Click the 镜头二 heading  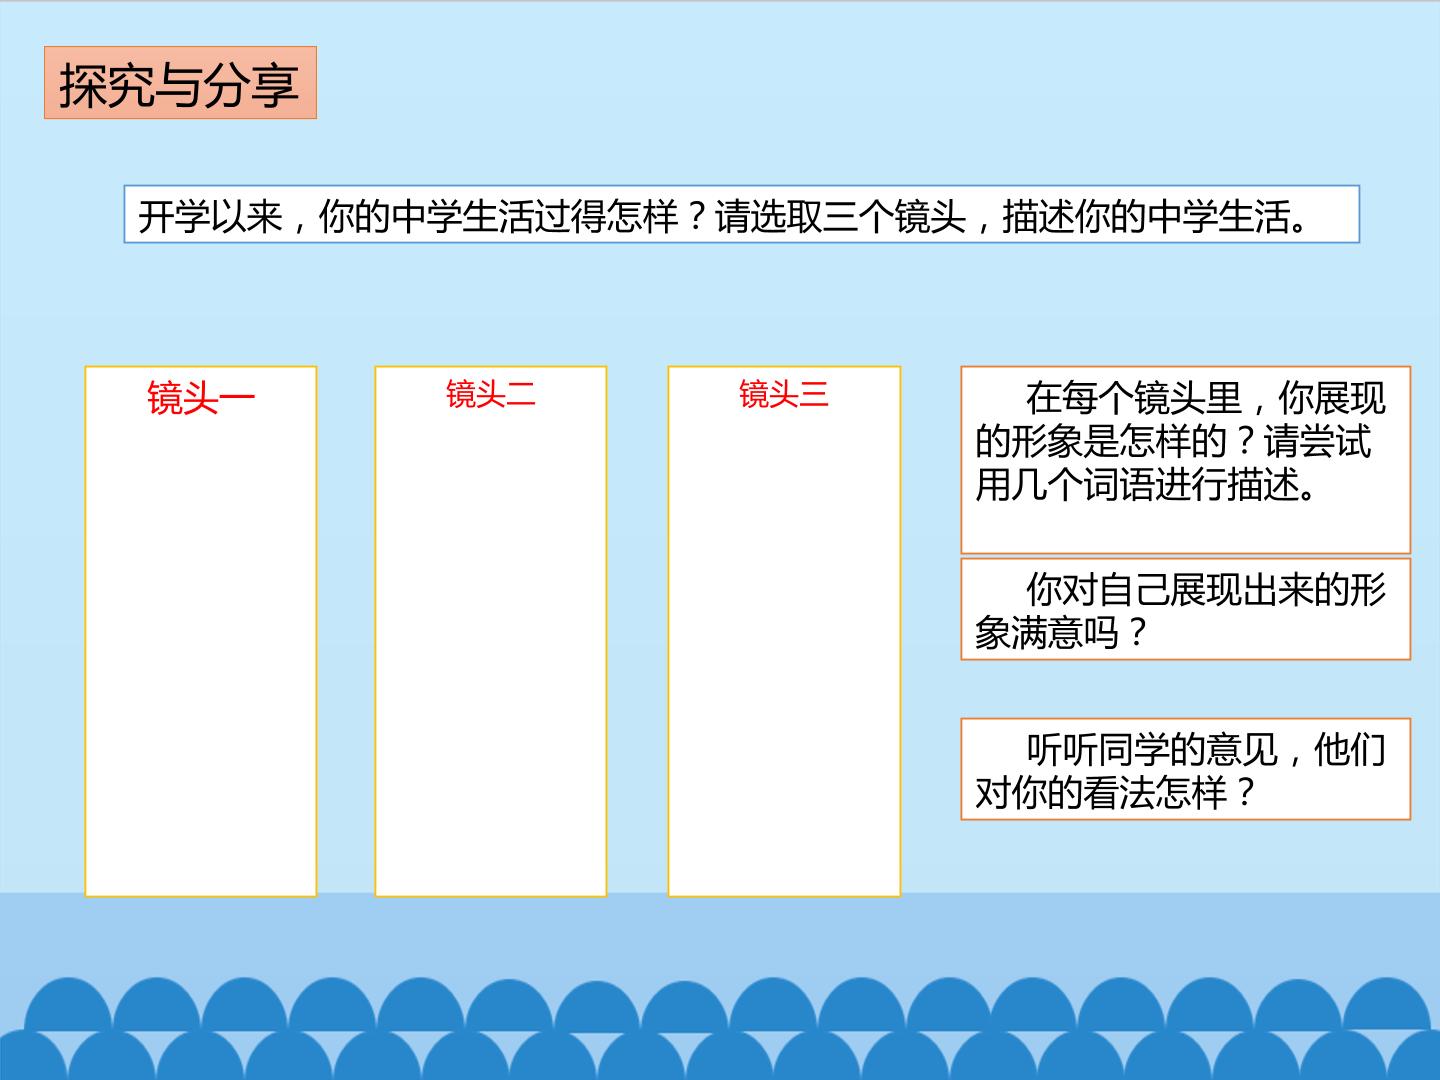point(490,394)
